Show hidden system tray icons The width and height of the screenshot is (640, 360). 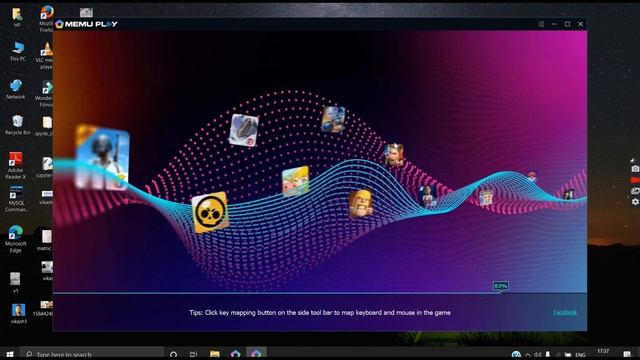coord(528,355)
